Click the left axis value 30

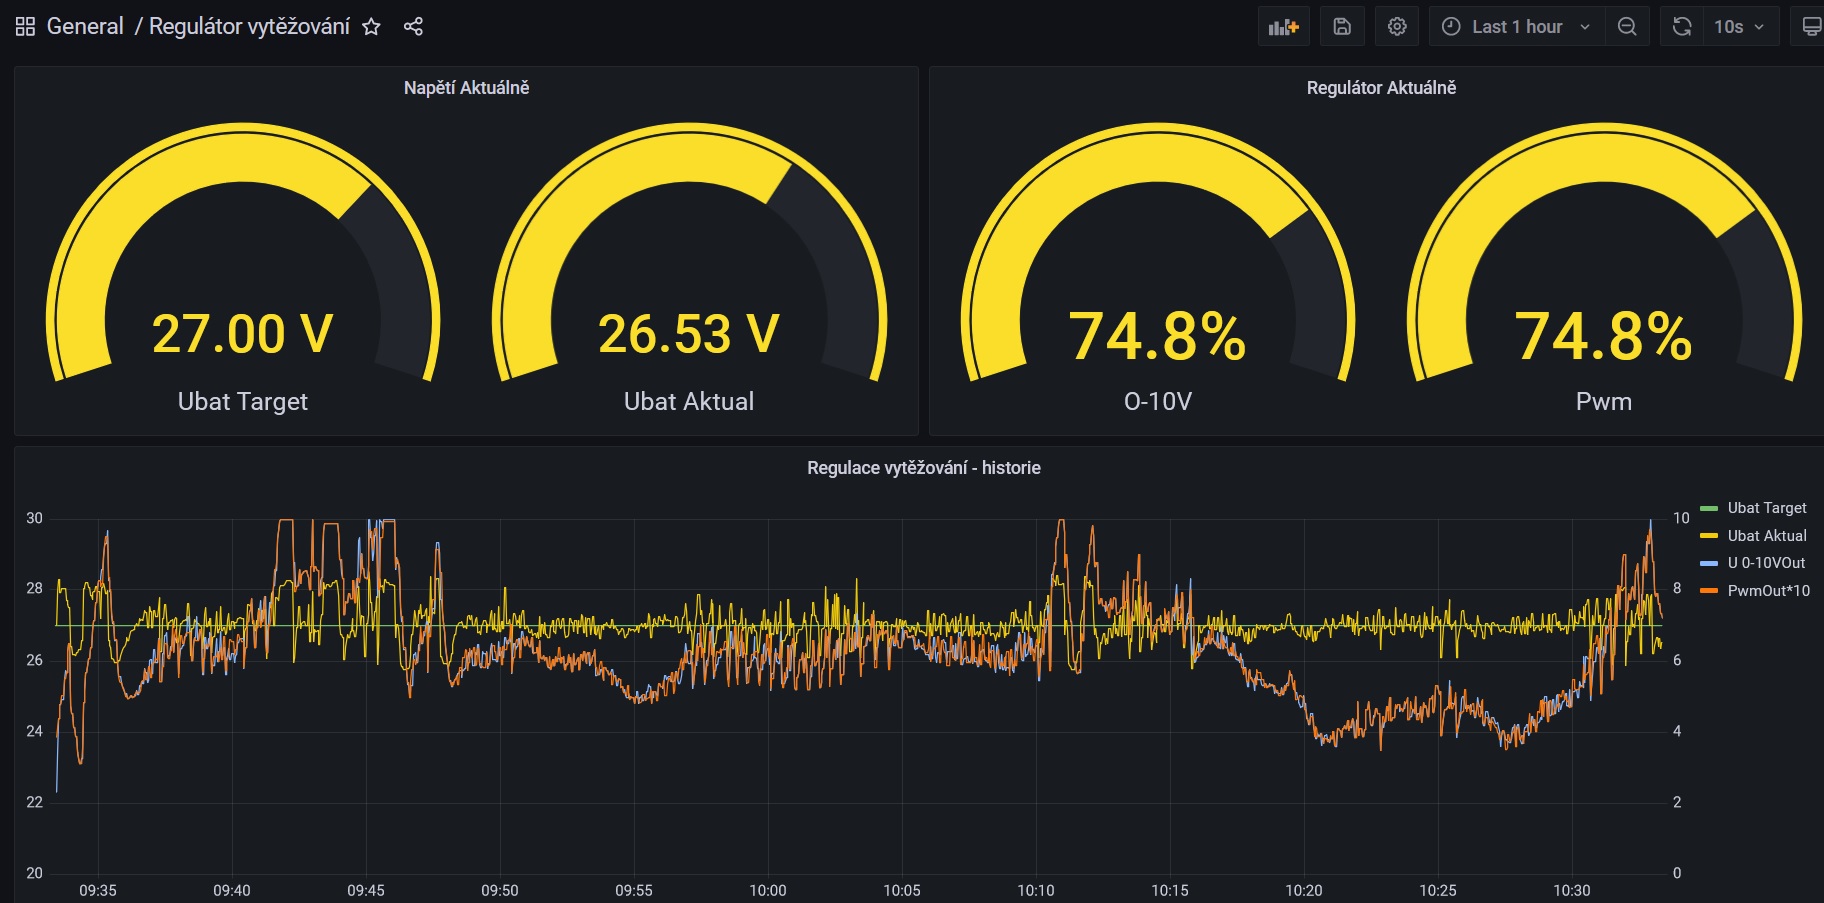[35, 518]
